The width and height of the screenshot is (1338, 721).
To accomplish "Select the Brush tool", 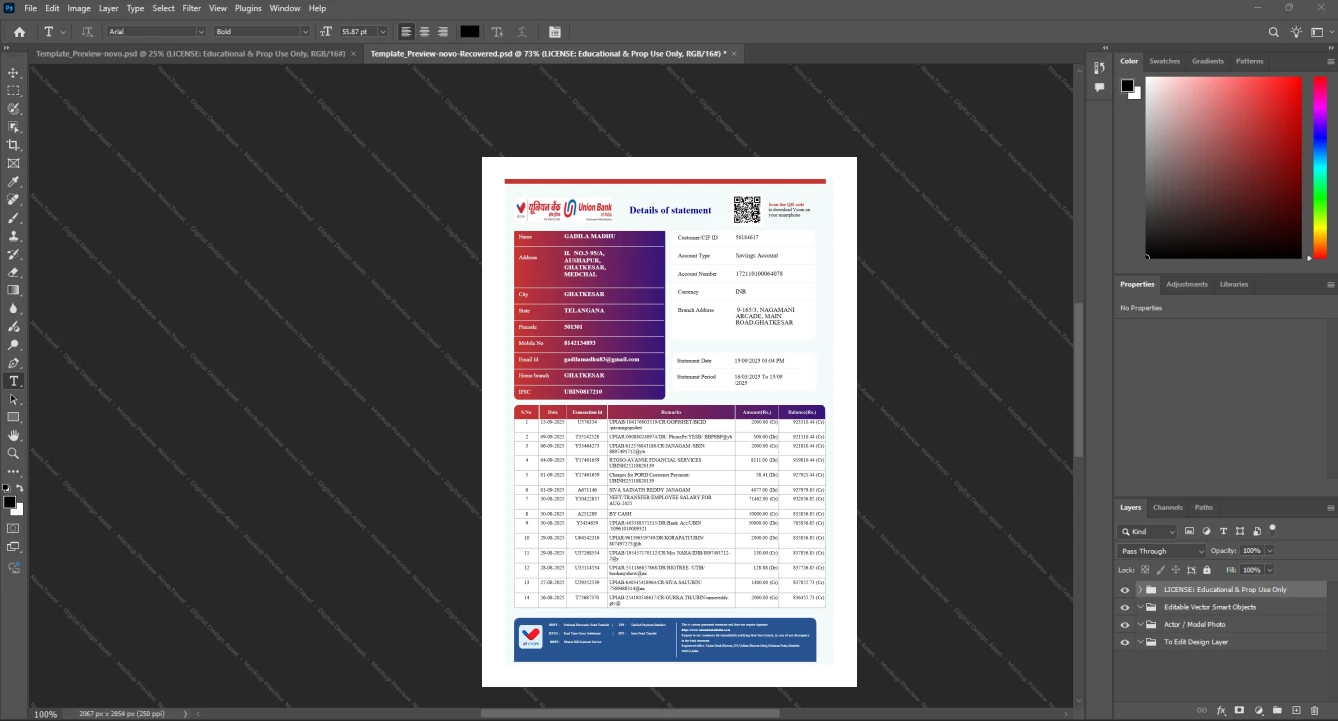I will pos(14,218).
